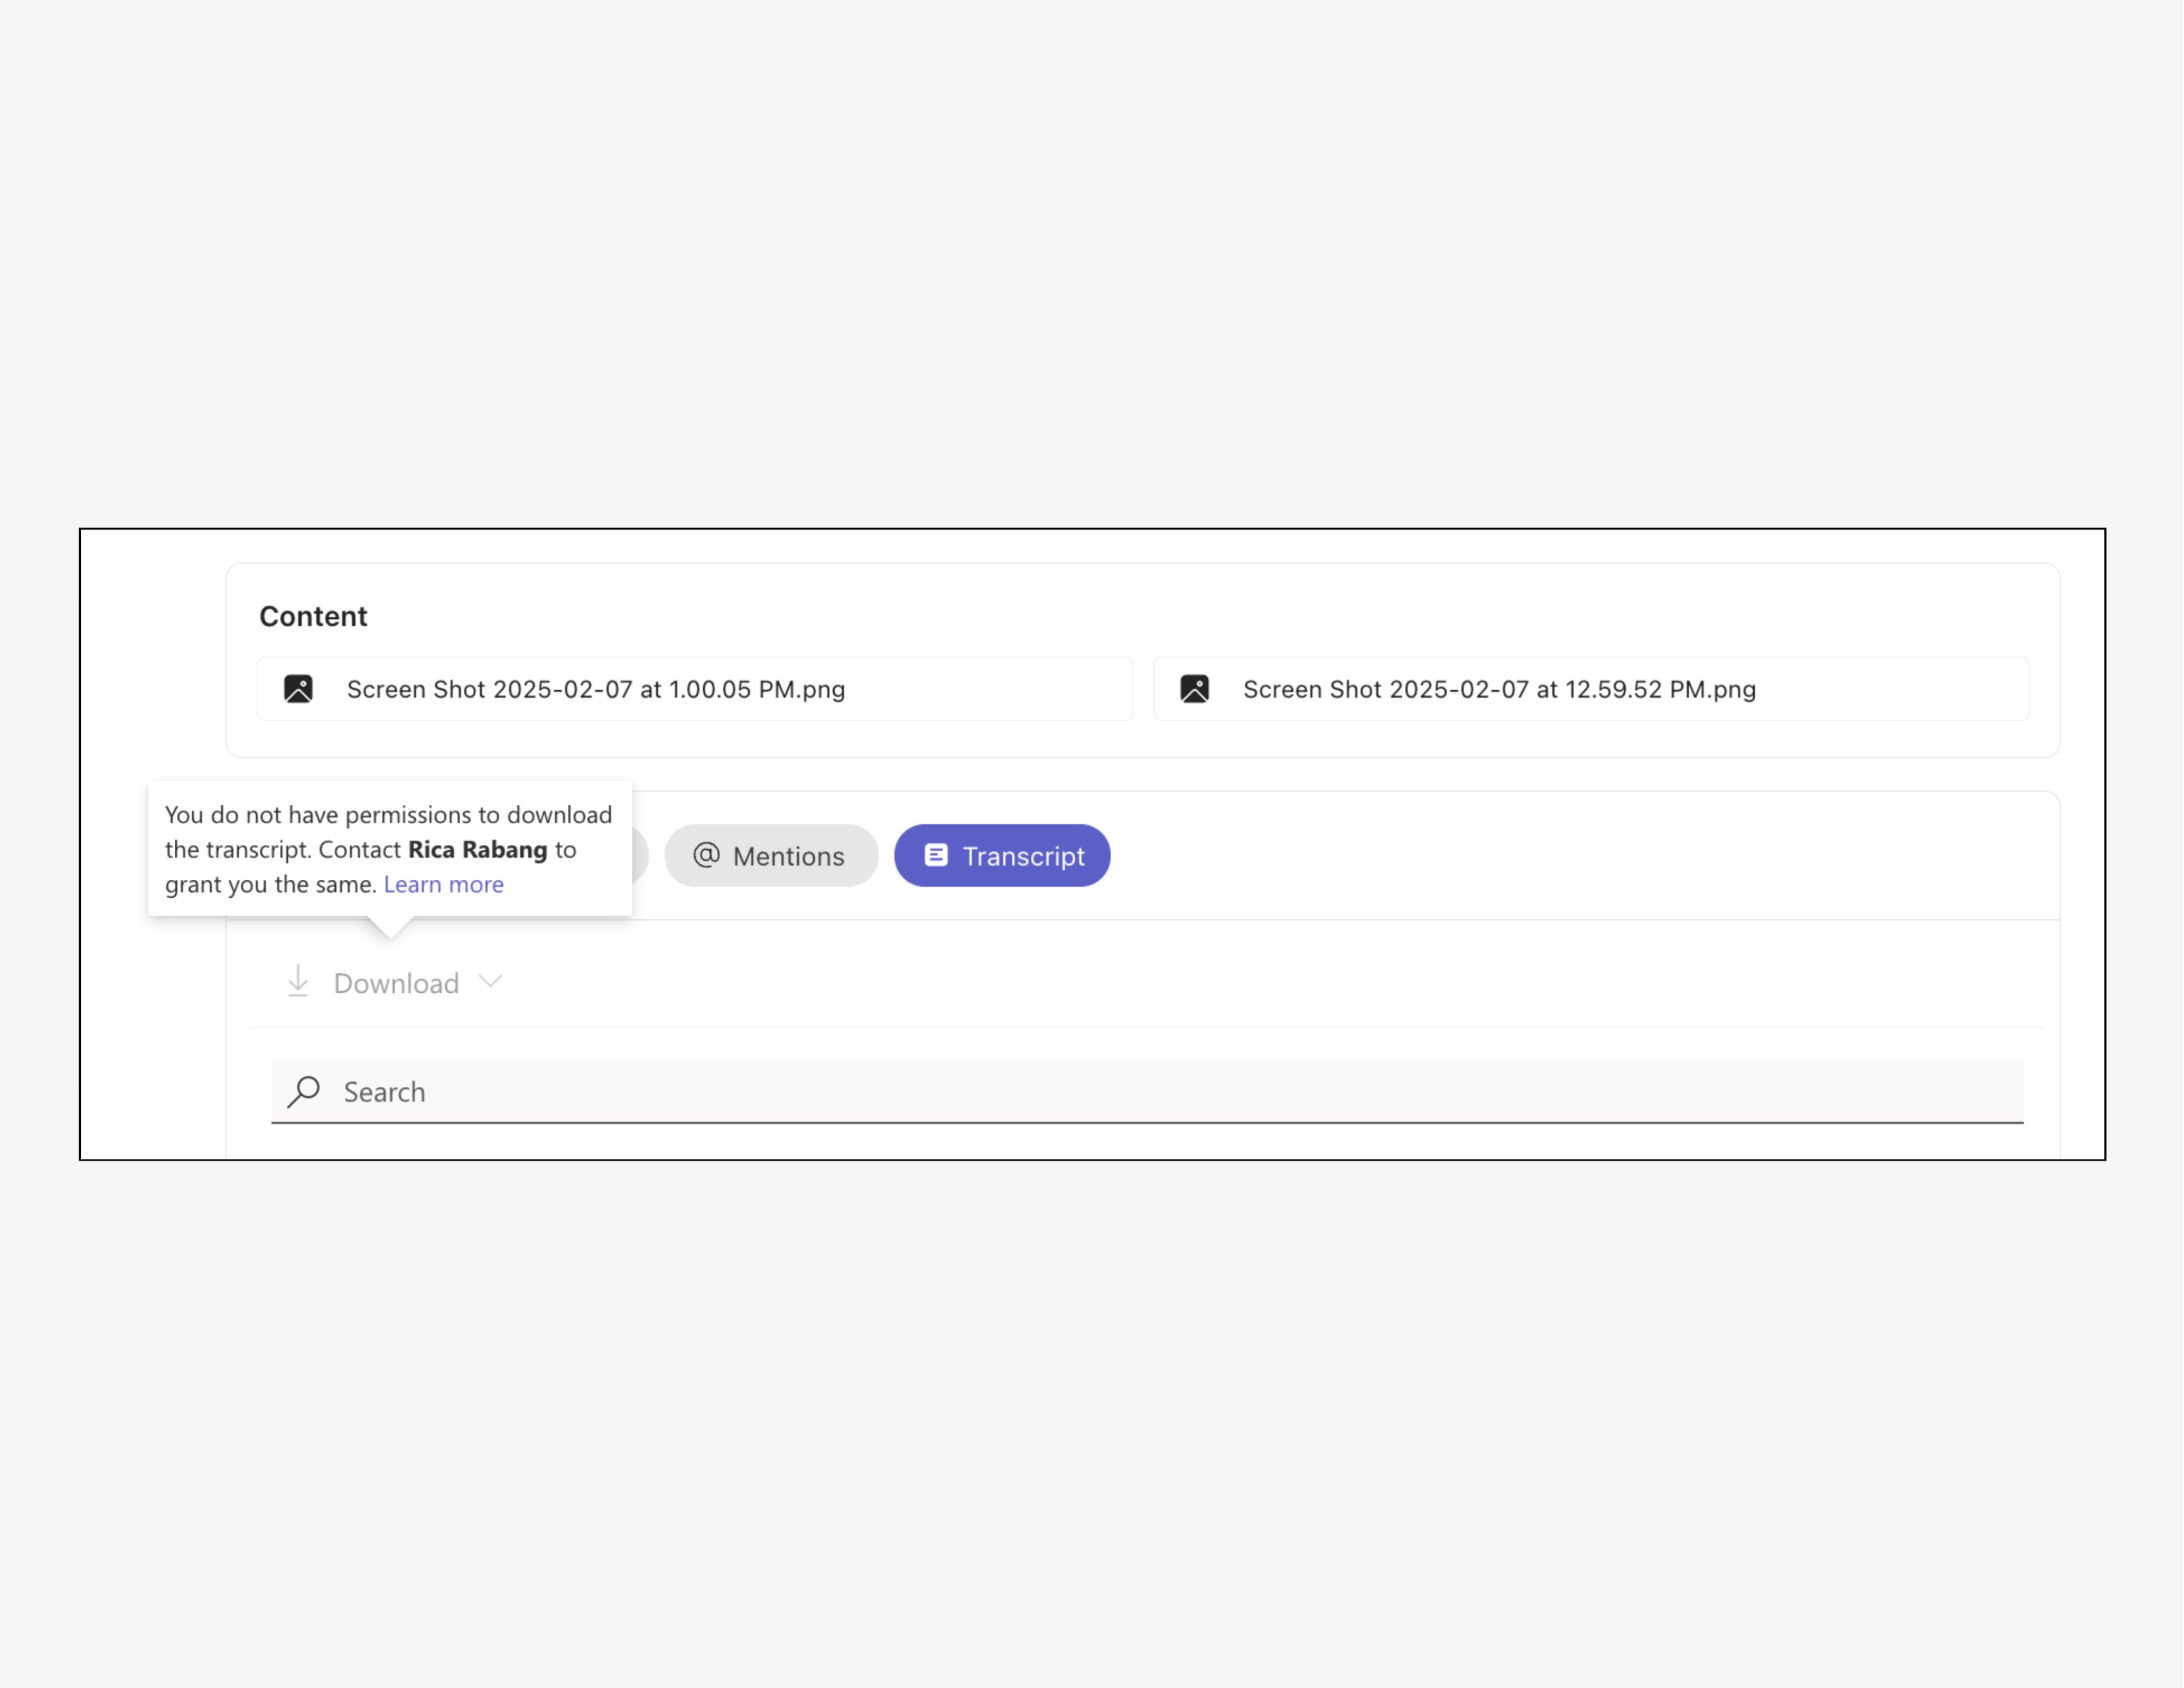This screenshot has width=2184, height=1688.
Task: Click the magnifier icon in search bar
Action: tap(304, 1091)
